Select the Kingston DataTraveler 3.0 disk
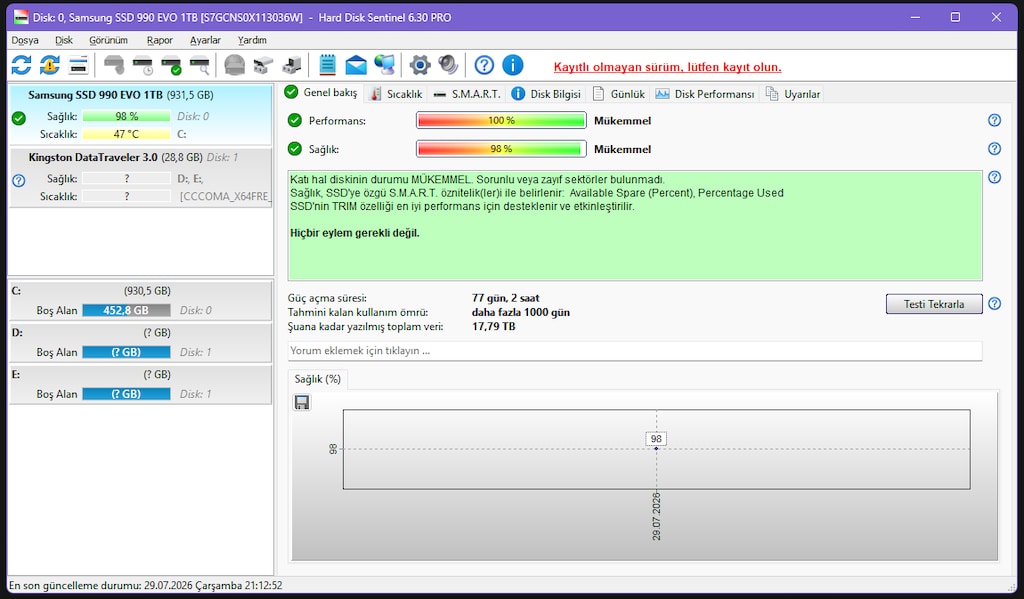Viewport: 1024px width, 599px height. 140,178
